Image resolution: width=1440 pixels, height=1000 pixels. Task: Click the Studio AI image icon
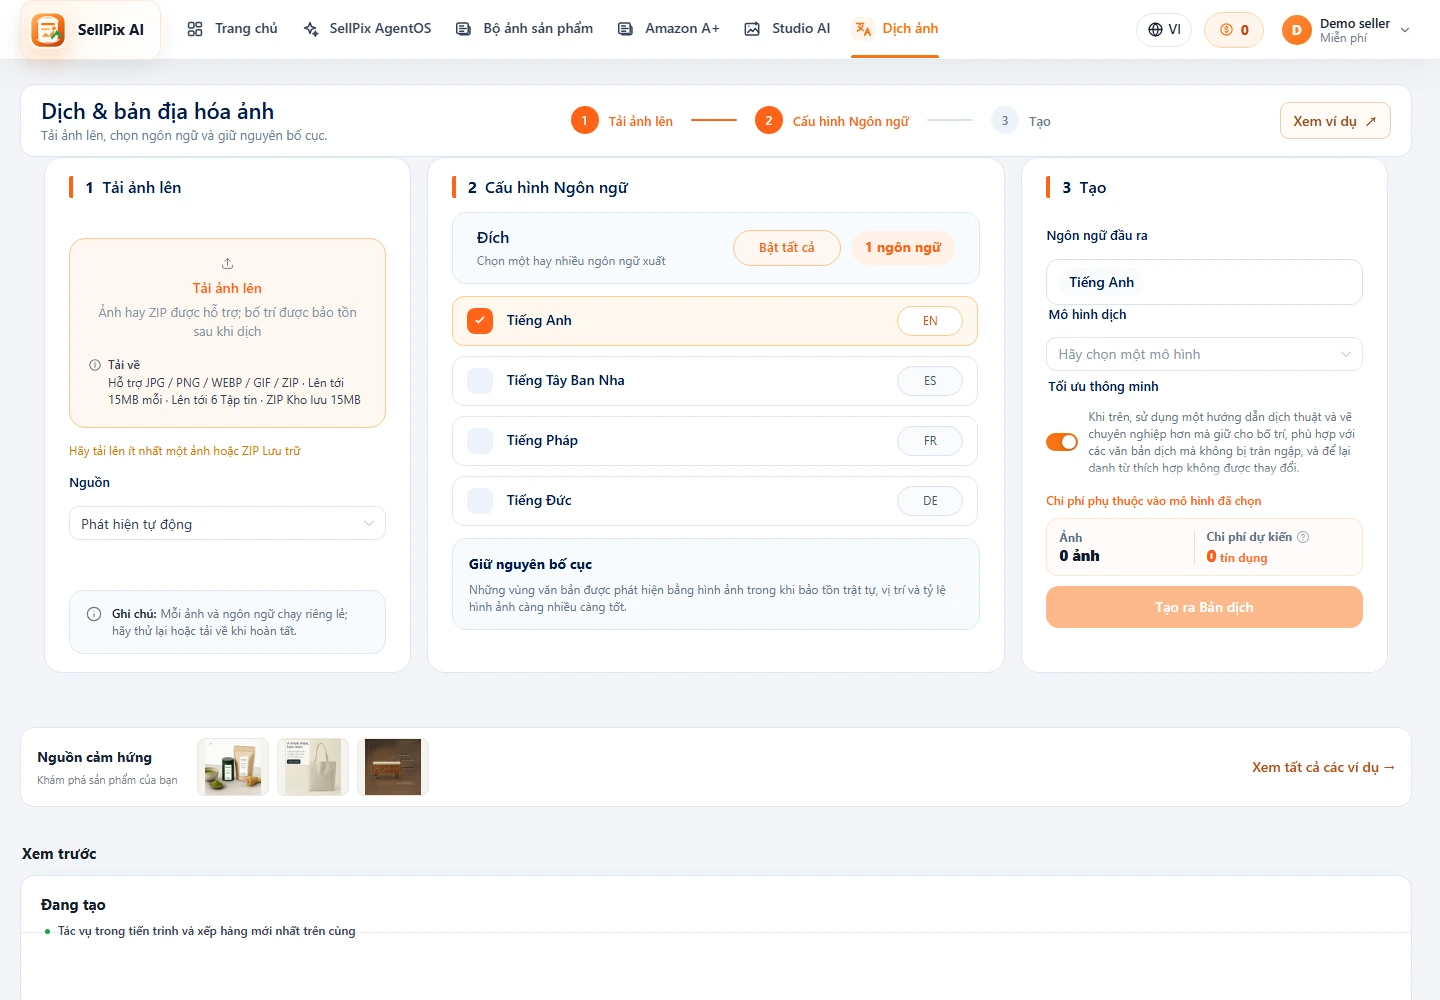752,29
